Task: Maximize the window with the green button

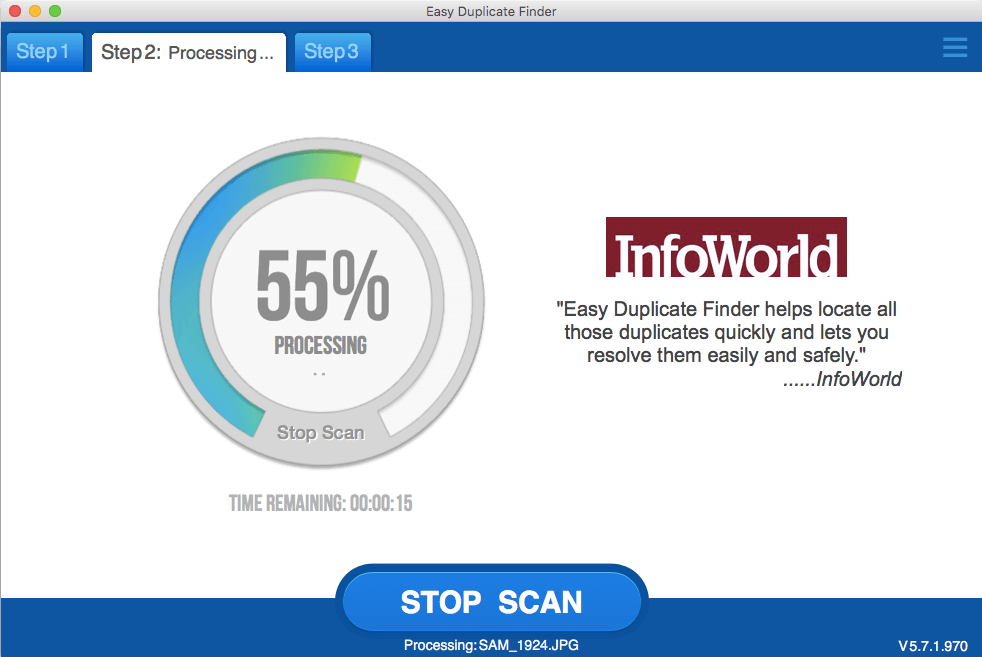Action: (55, 11)
